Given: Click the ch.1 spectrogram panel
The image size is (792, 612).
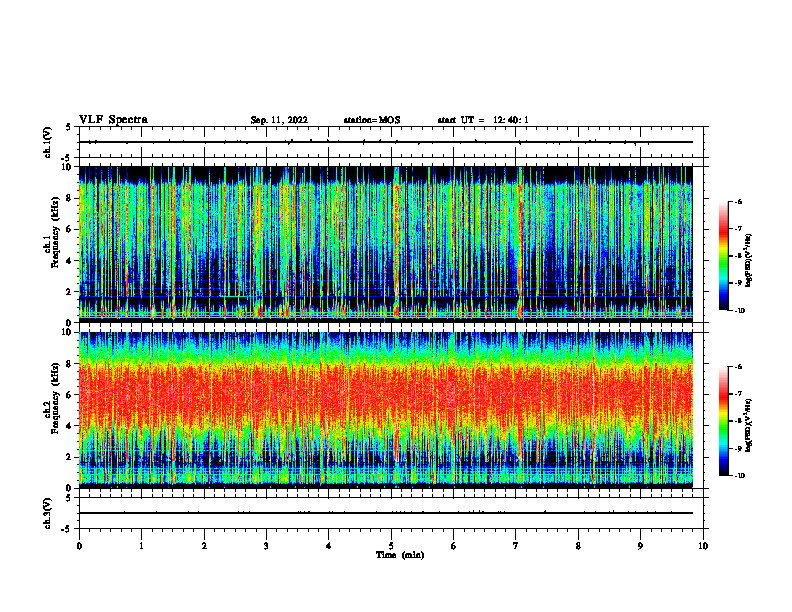Looking at the screenshot, I should point(386,244).
